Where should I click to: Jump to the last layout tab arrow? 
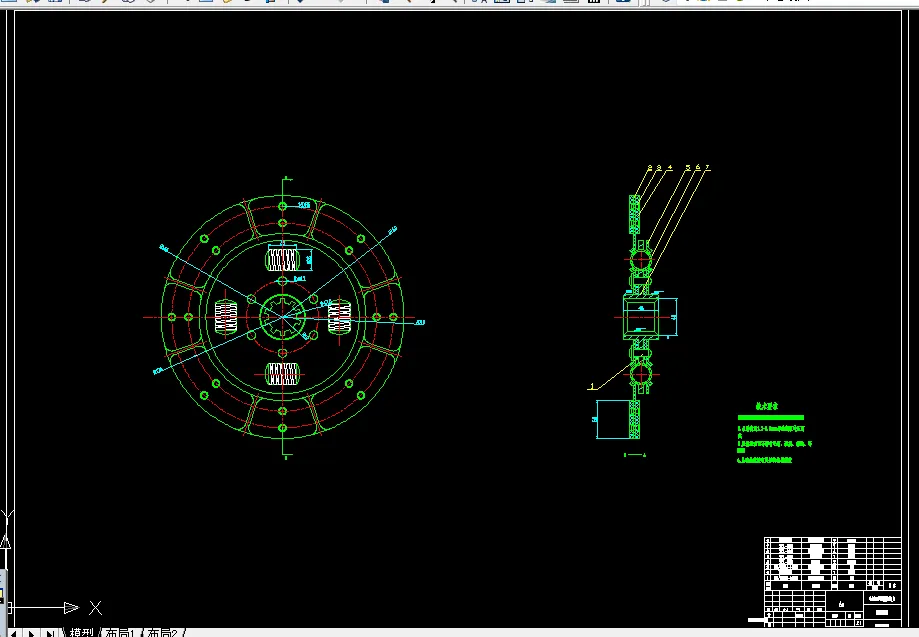click(50, 633)
